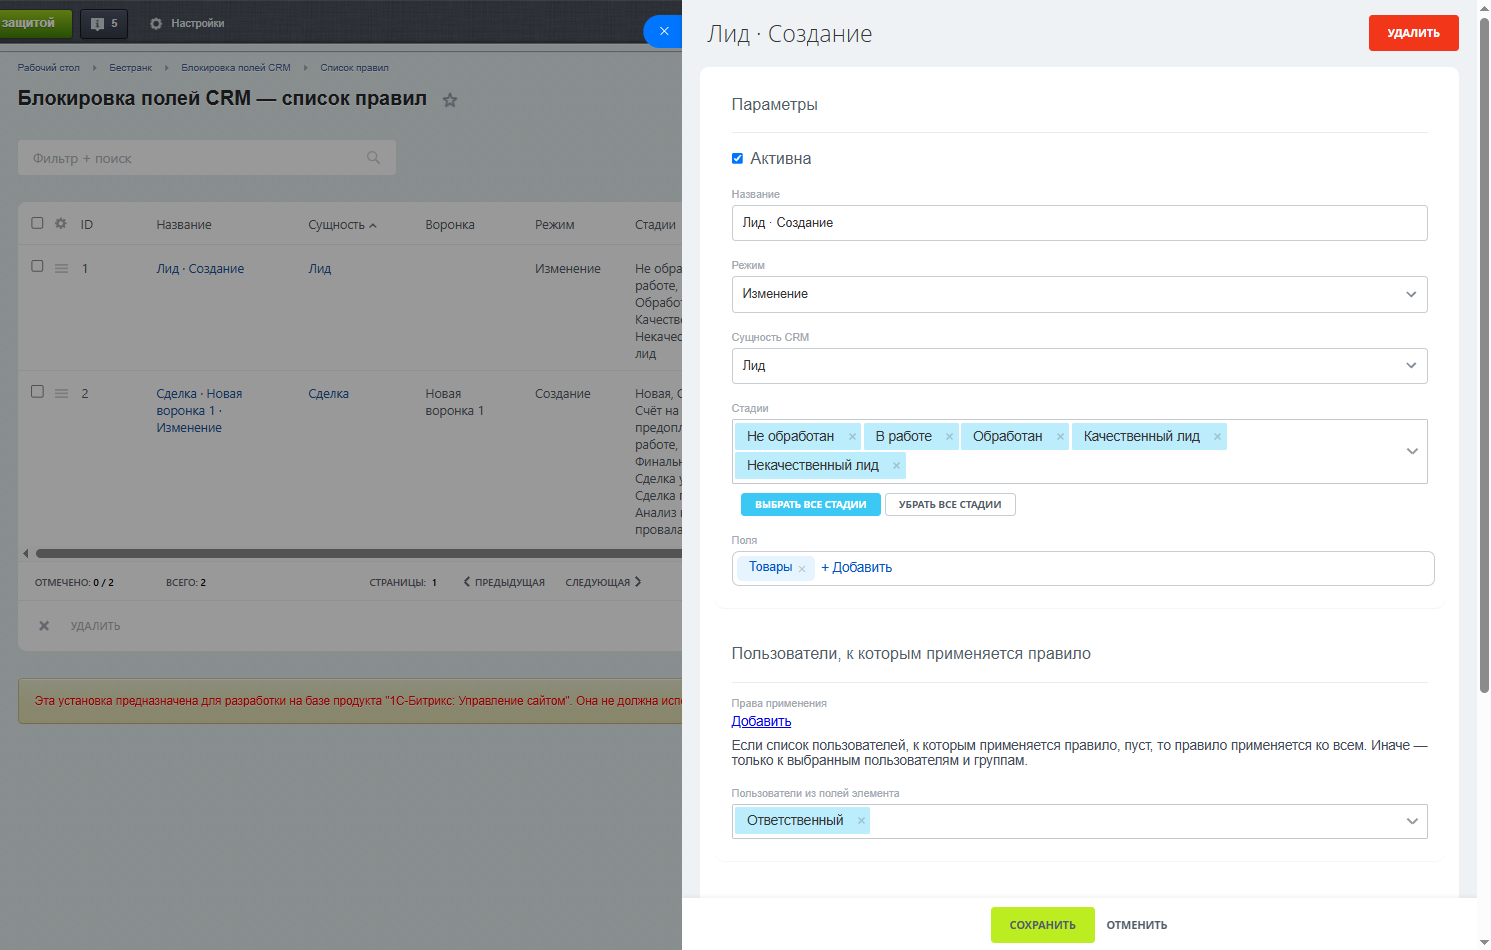
Task: Click the 'Фильтр + поиск' search field
Action: coord(207,158)
